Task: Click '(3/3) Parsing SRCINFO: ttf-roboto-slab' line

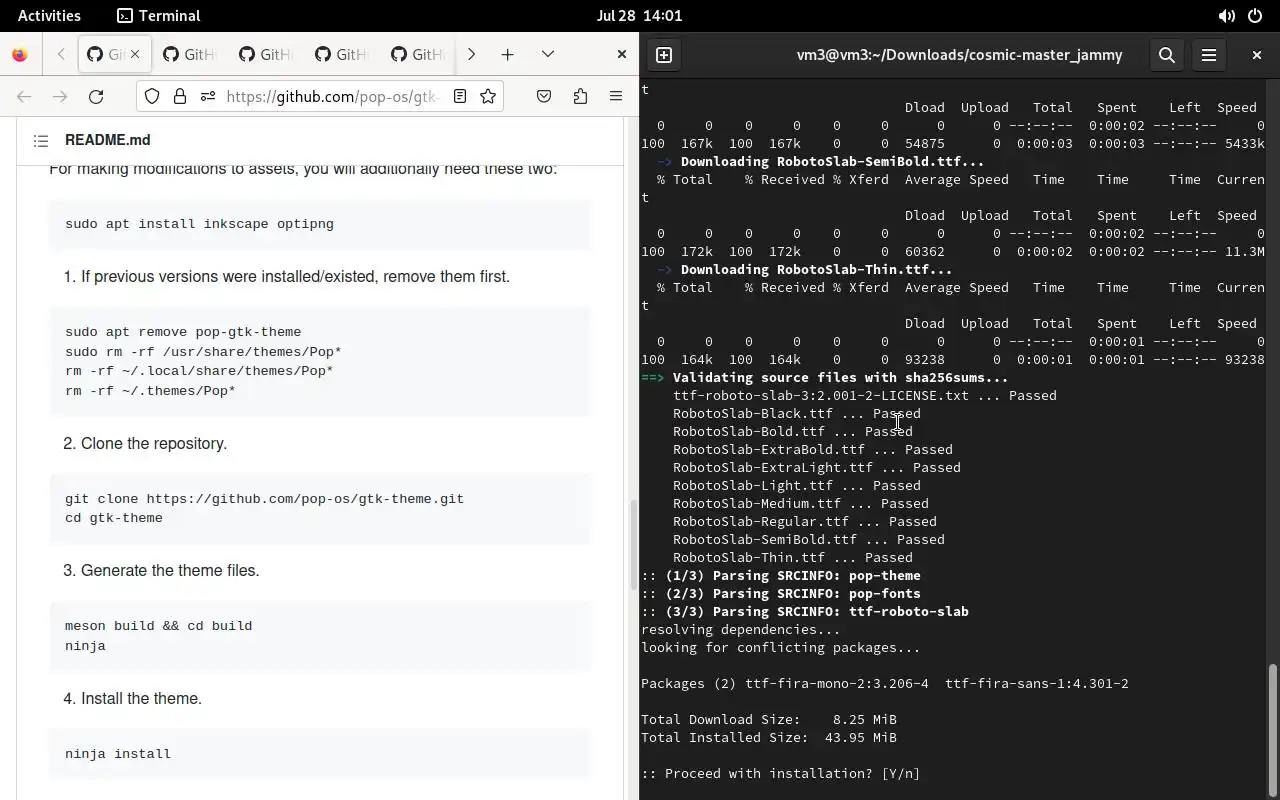Action: tap(805, 611)
